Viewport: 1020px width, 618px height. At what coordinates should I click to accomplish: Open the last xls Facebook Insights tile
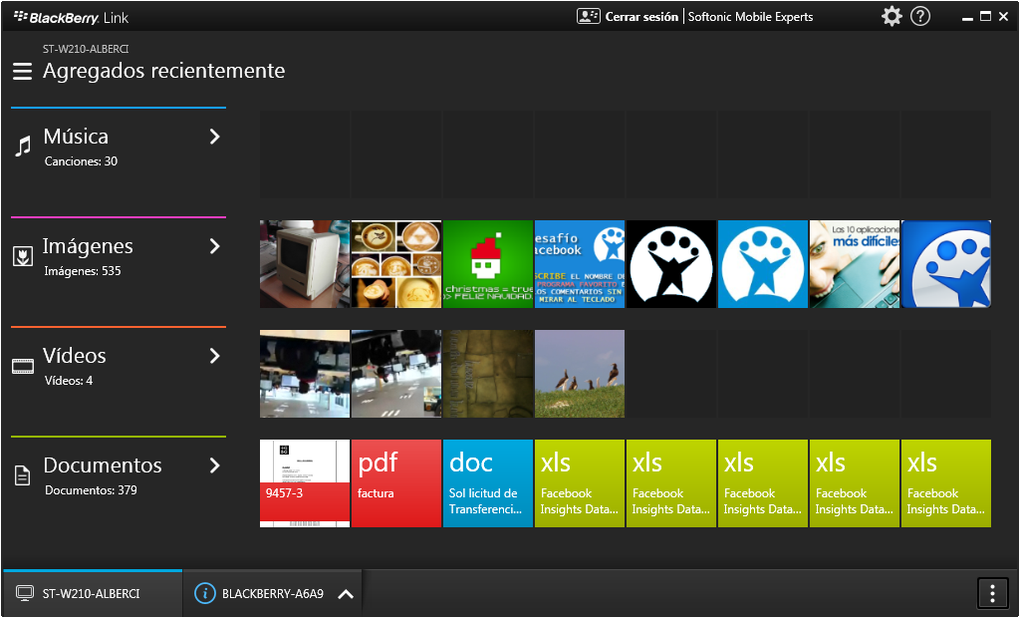pos(946,483)
